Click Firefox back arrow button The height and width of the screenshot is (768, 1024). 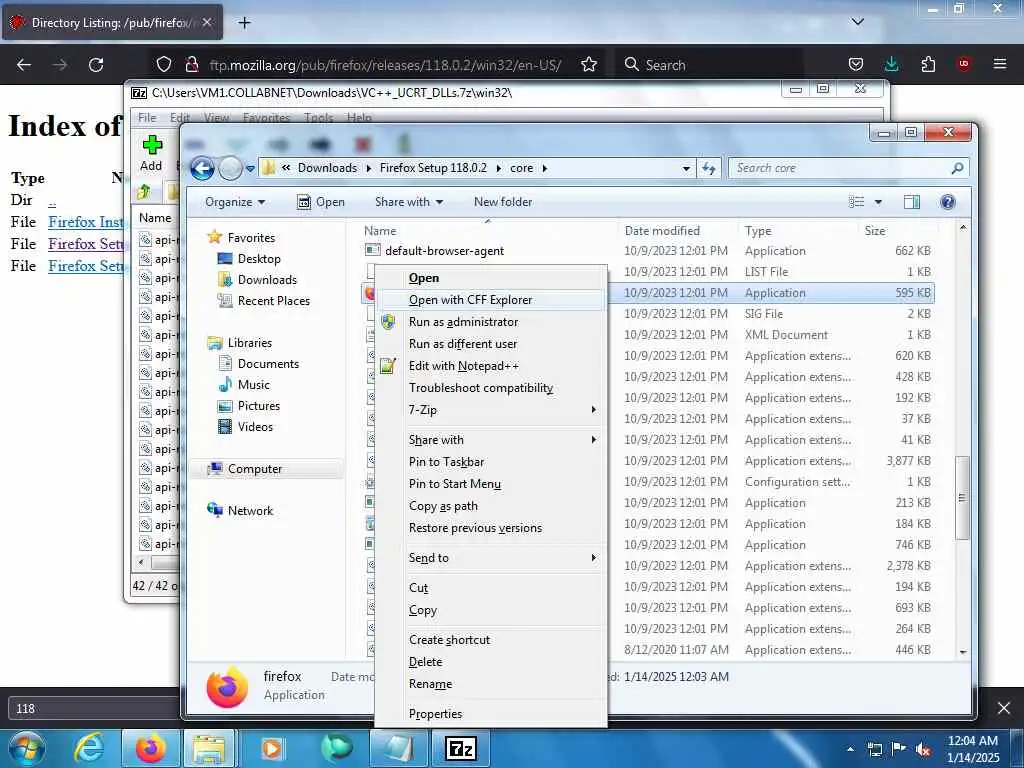coord(24,65)
